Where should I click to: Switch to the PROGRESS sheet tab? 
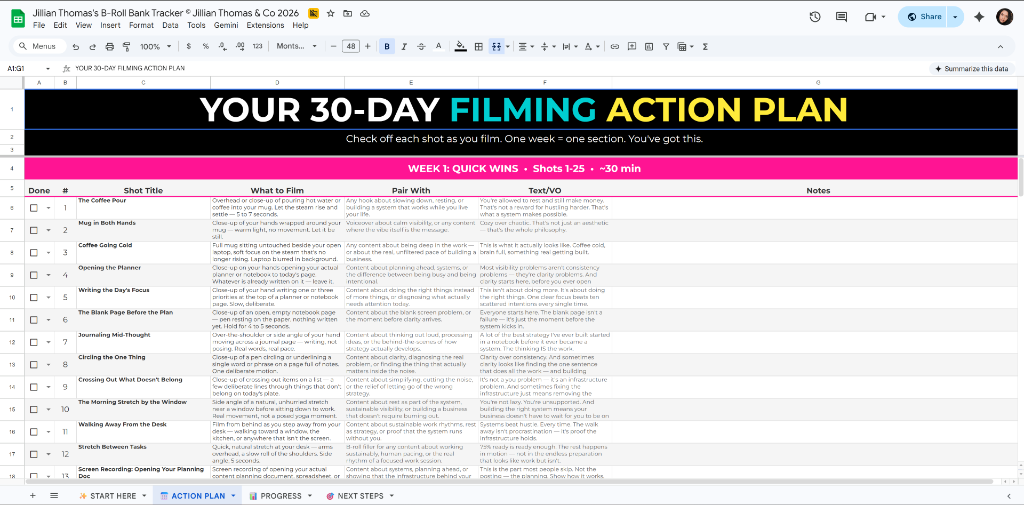point(280,495)
